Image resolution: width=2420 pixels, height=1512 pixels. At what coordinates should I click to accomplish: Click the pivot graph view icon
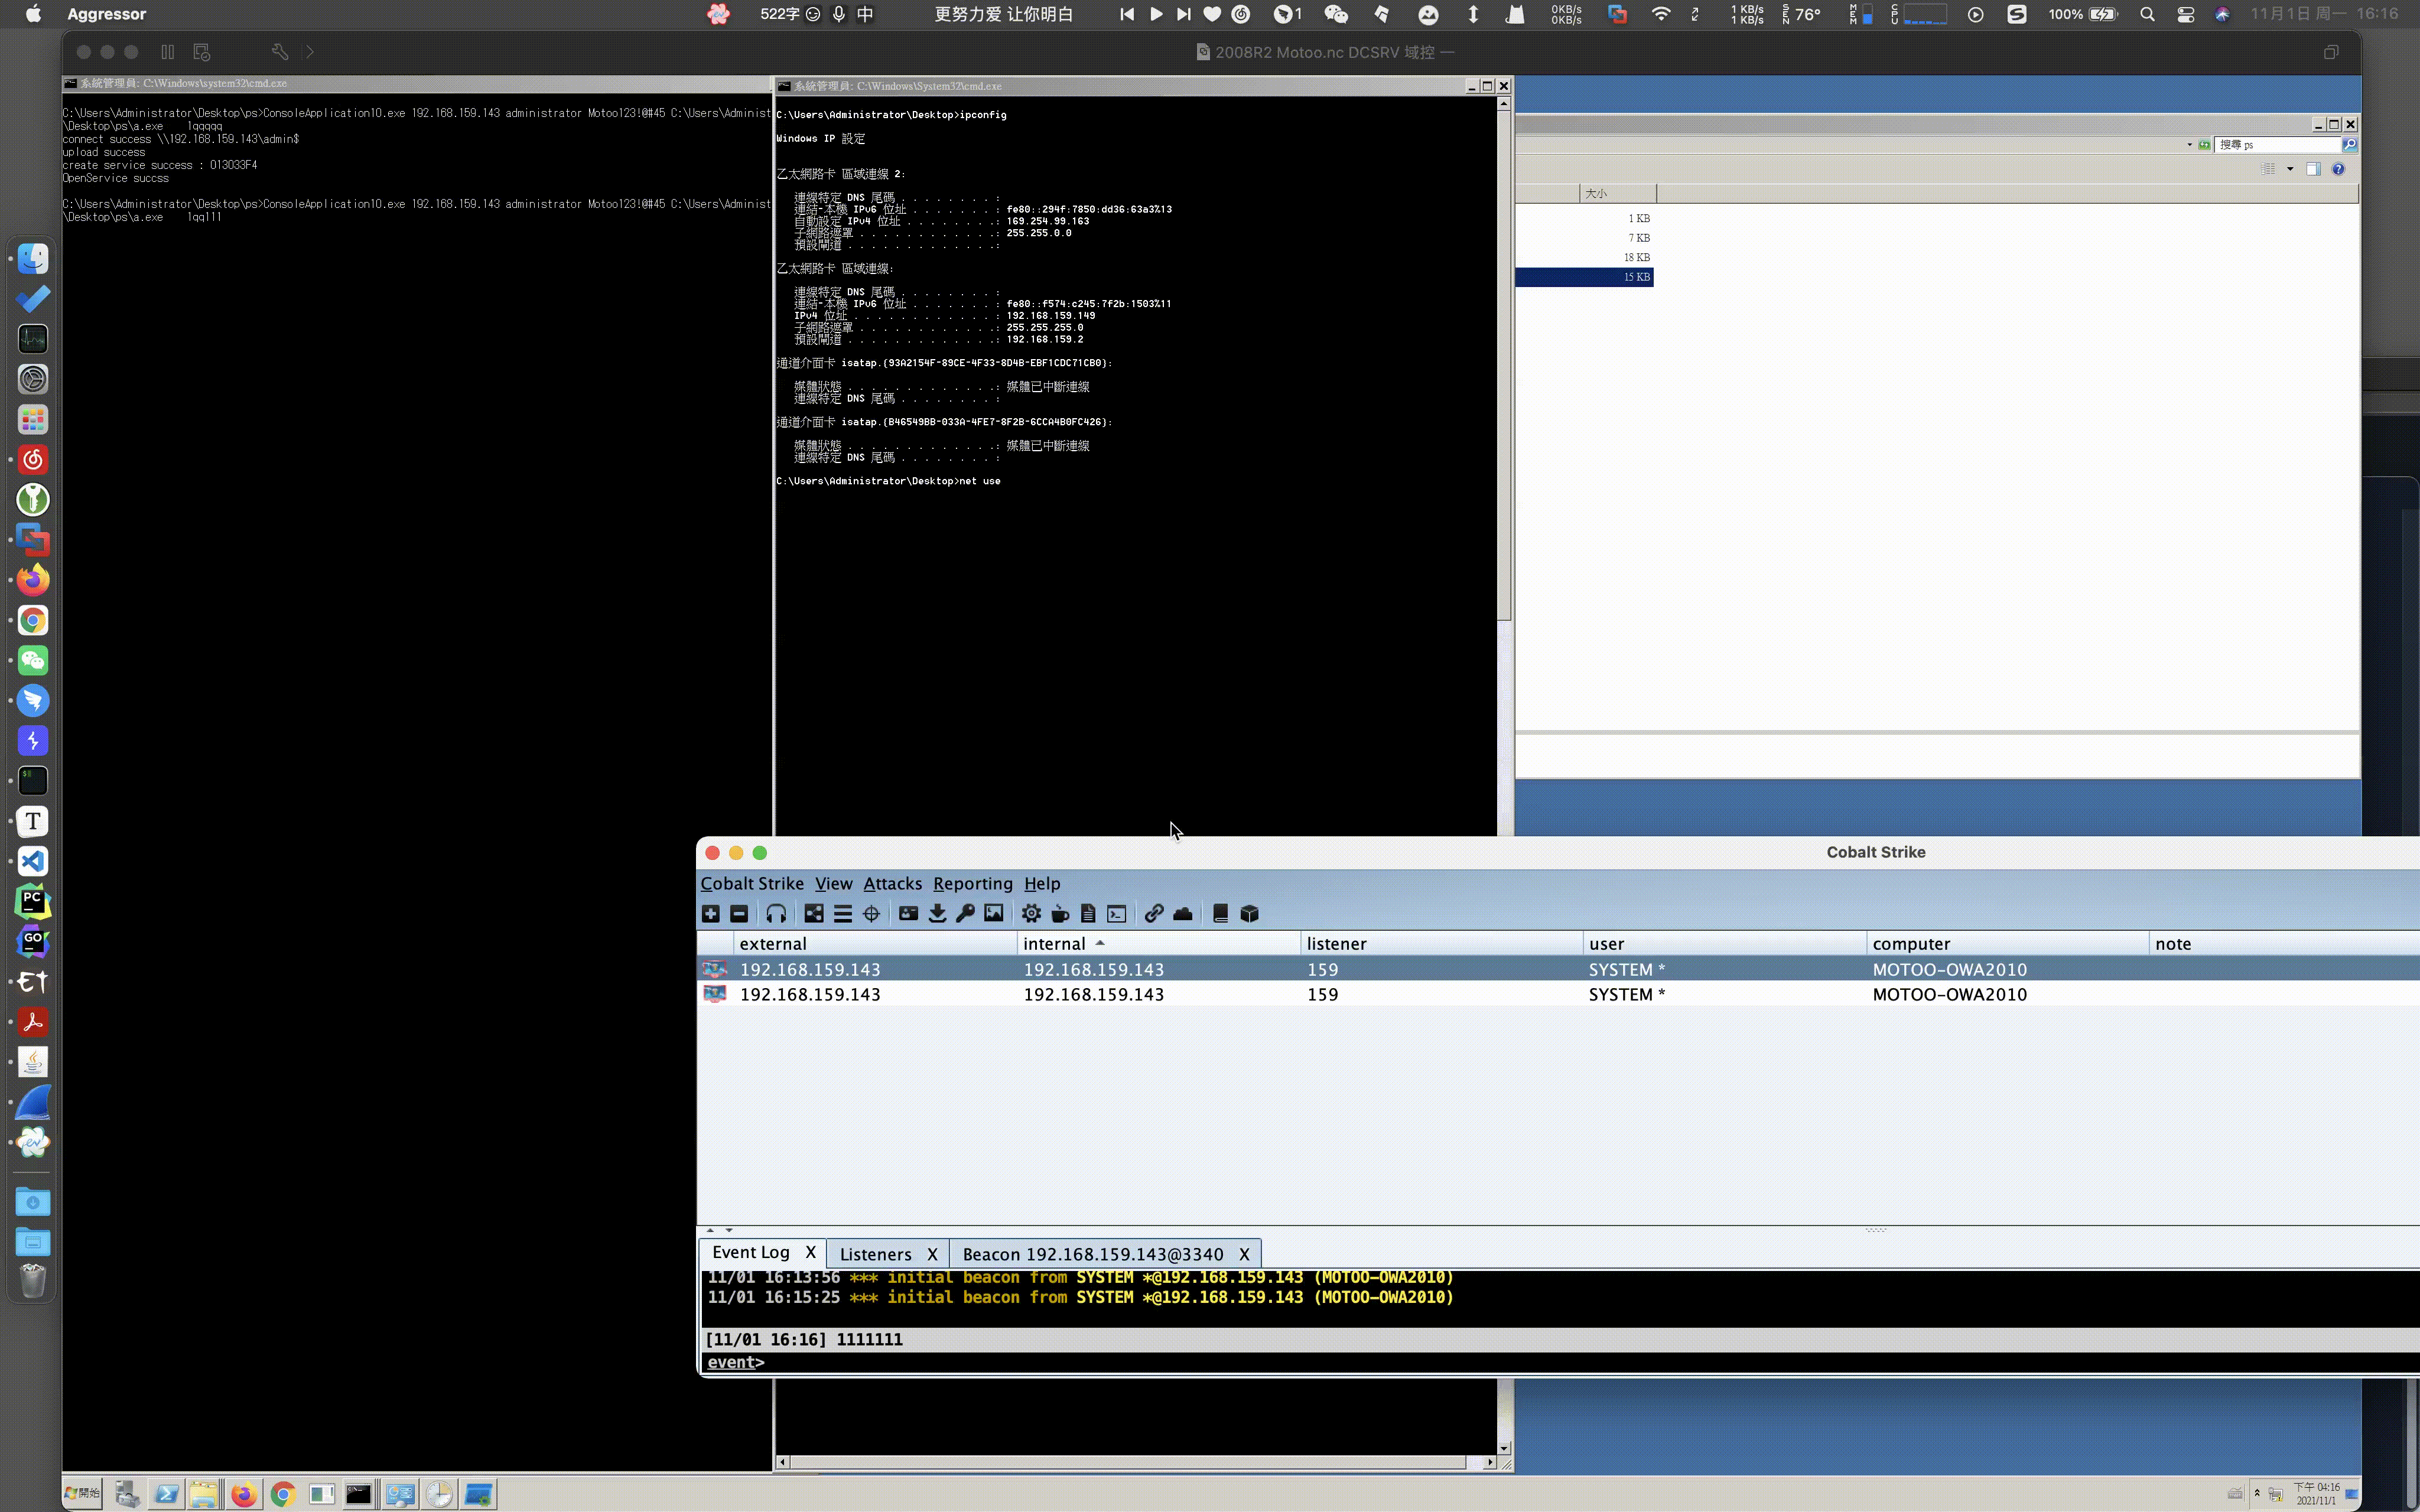(814, 913)
